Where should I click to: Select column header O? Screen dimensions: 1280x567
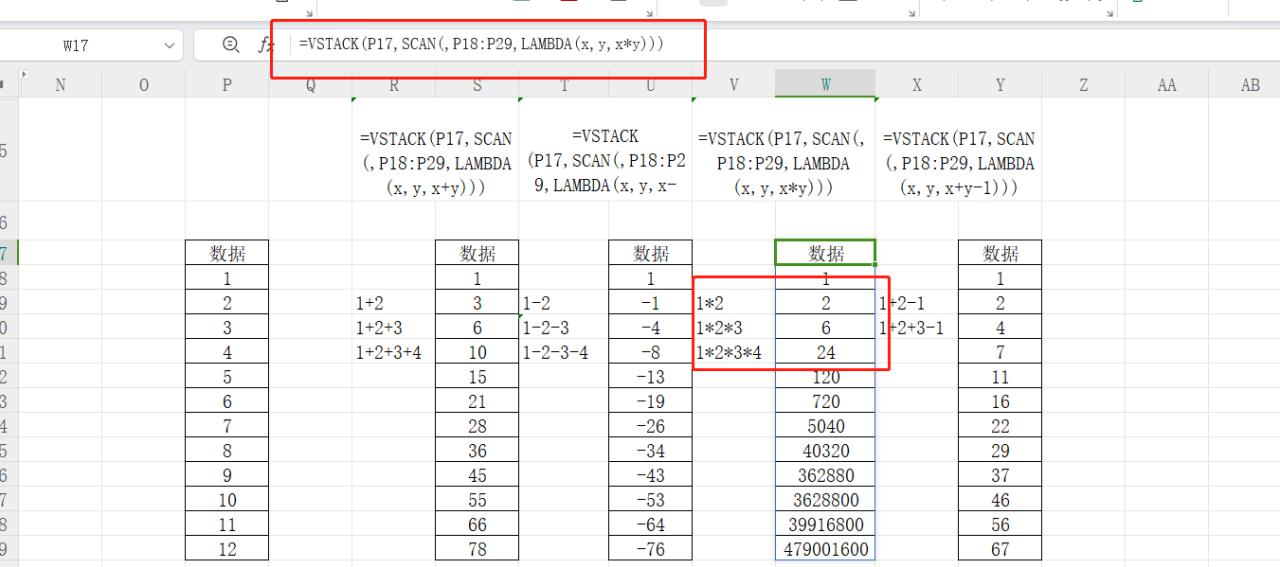pos(144,85)
